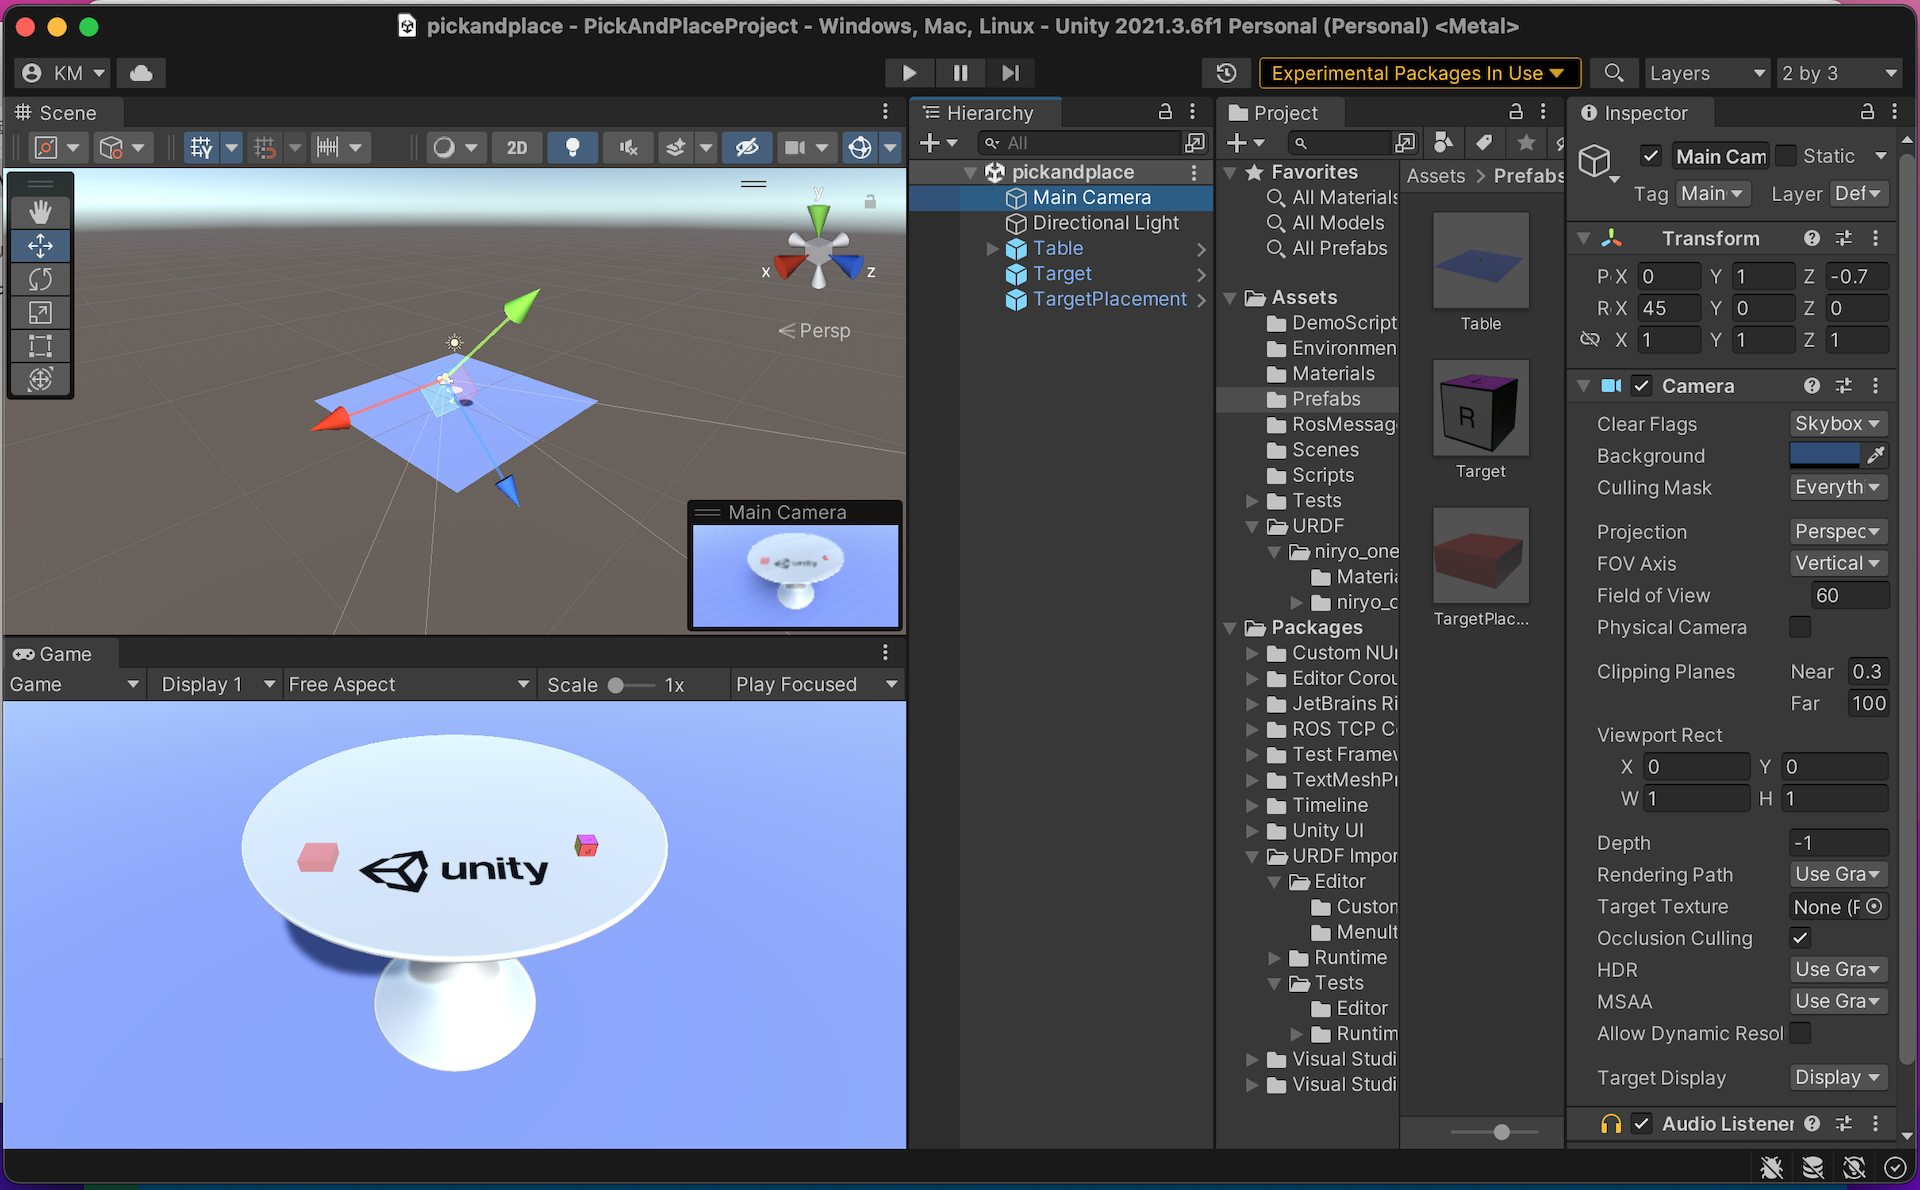This screenshot has height=1190, width=1920.
Task: Toggle Main Camera active checkbox
Action: (1651, 156)
